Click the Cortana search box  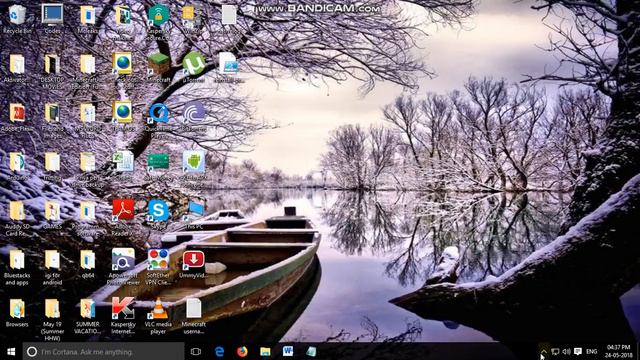[103, 351]
